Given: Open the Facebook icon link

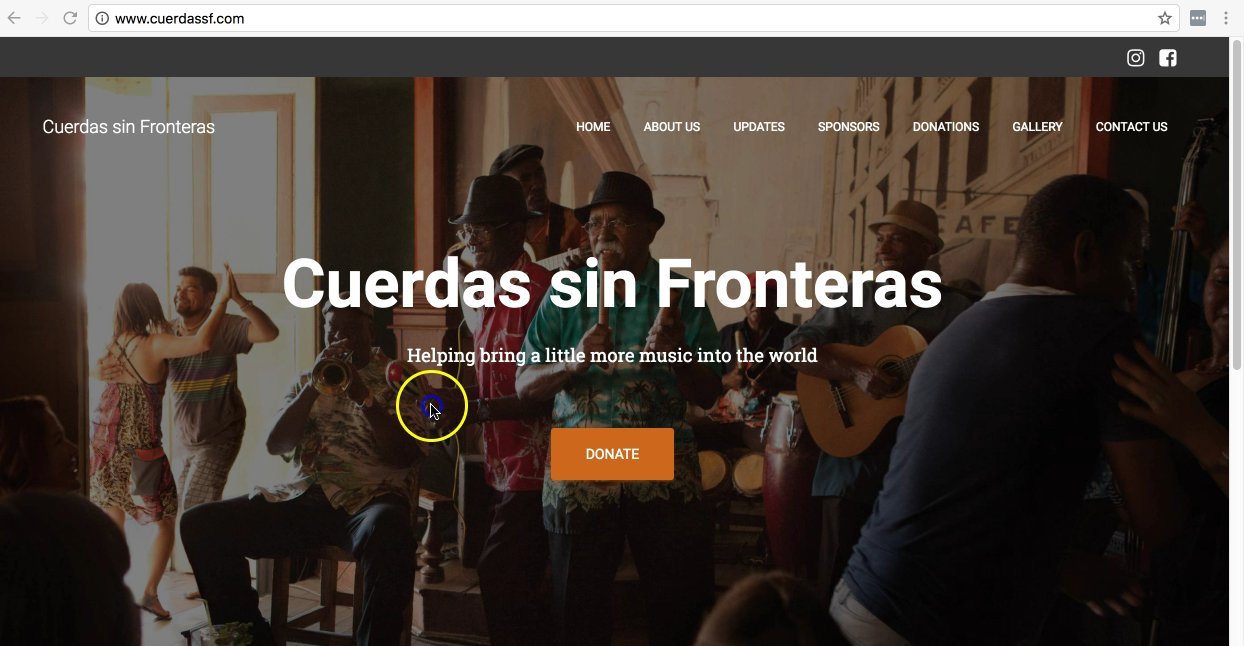Looking at the screenshot, I should [1168, 58].
